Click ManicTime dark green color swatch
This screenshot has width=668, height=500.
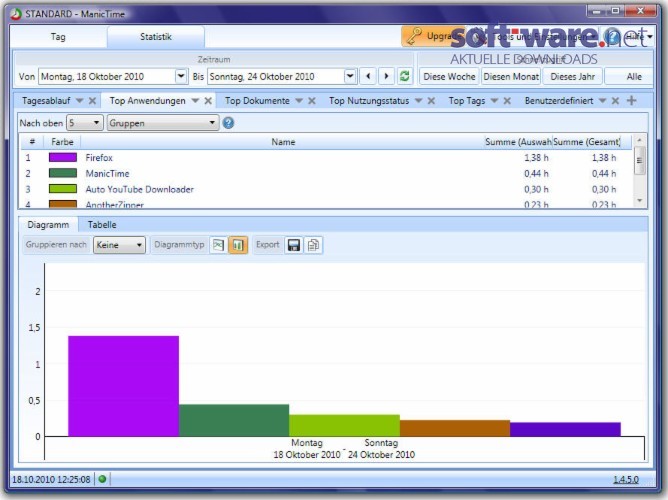pos(63,173)
